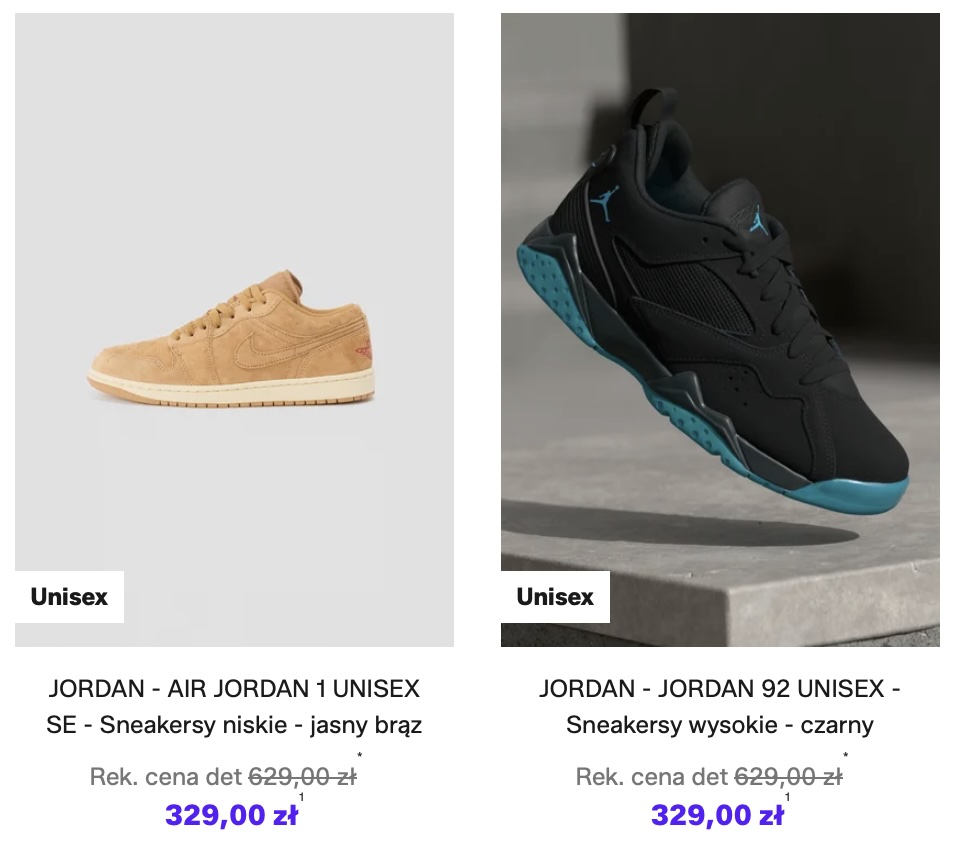Open the Air Jordan 1 Unisex SE title link
Image resolution: width=956 pixels, height=856 pixels.
234,707
